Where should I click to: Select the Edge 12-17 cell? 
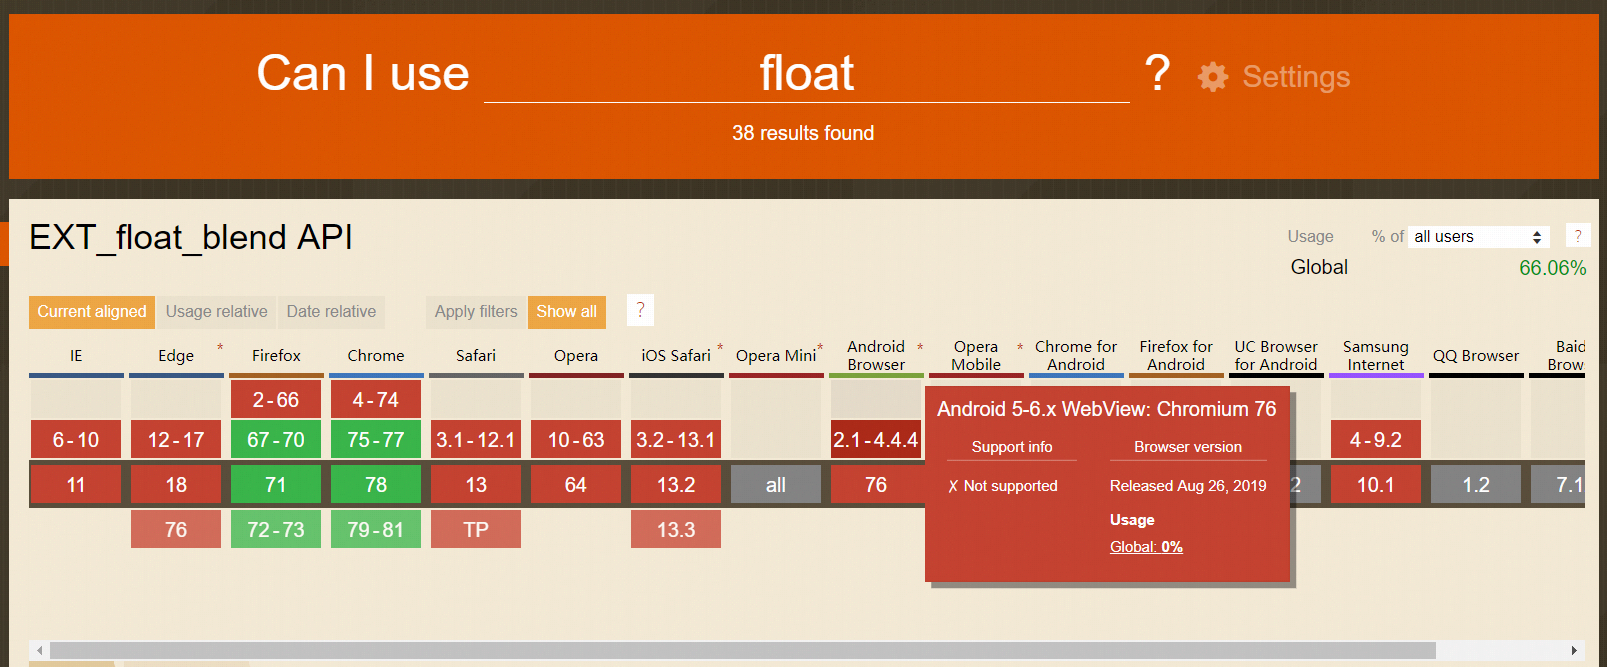tap(176, 440)
